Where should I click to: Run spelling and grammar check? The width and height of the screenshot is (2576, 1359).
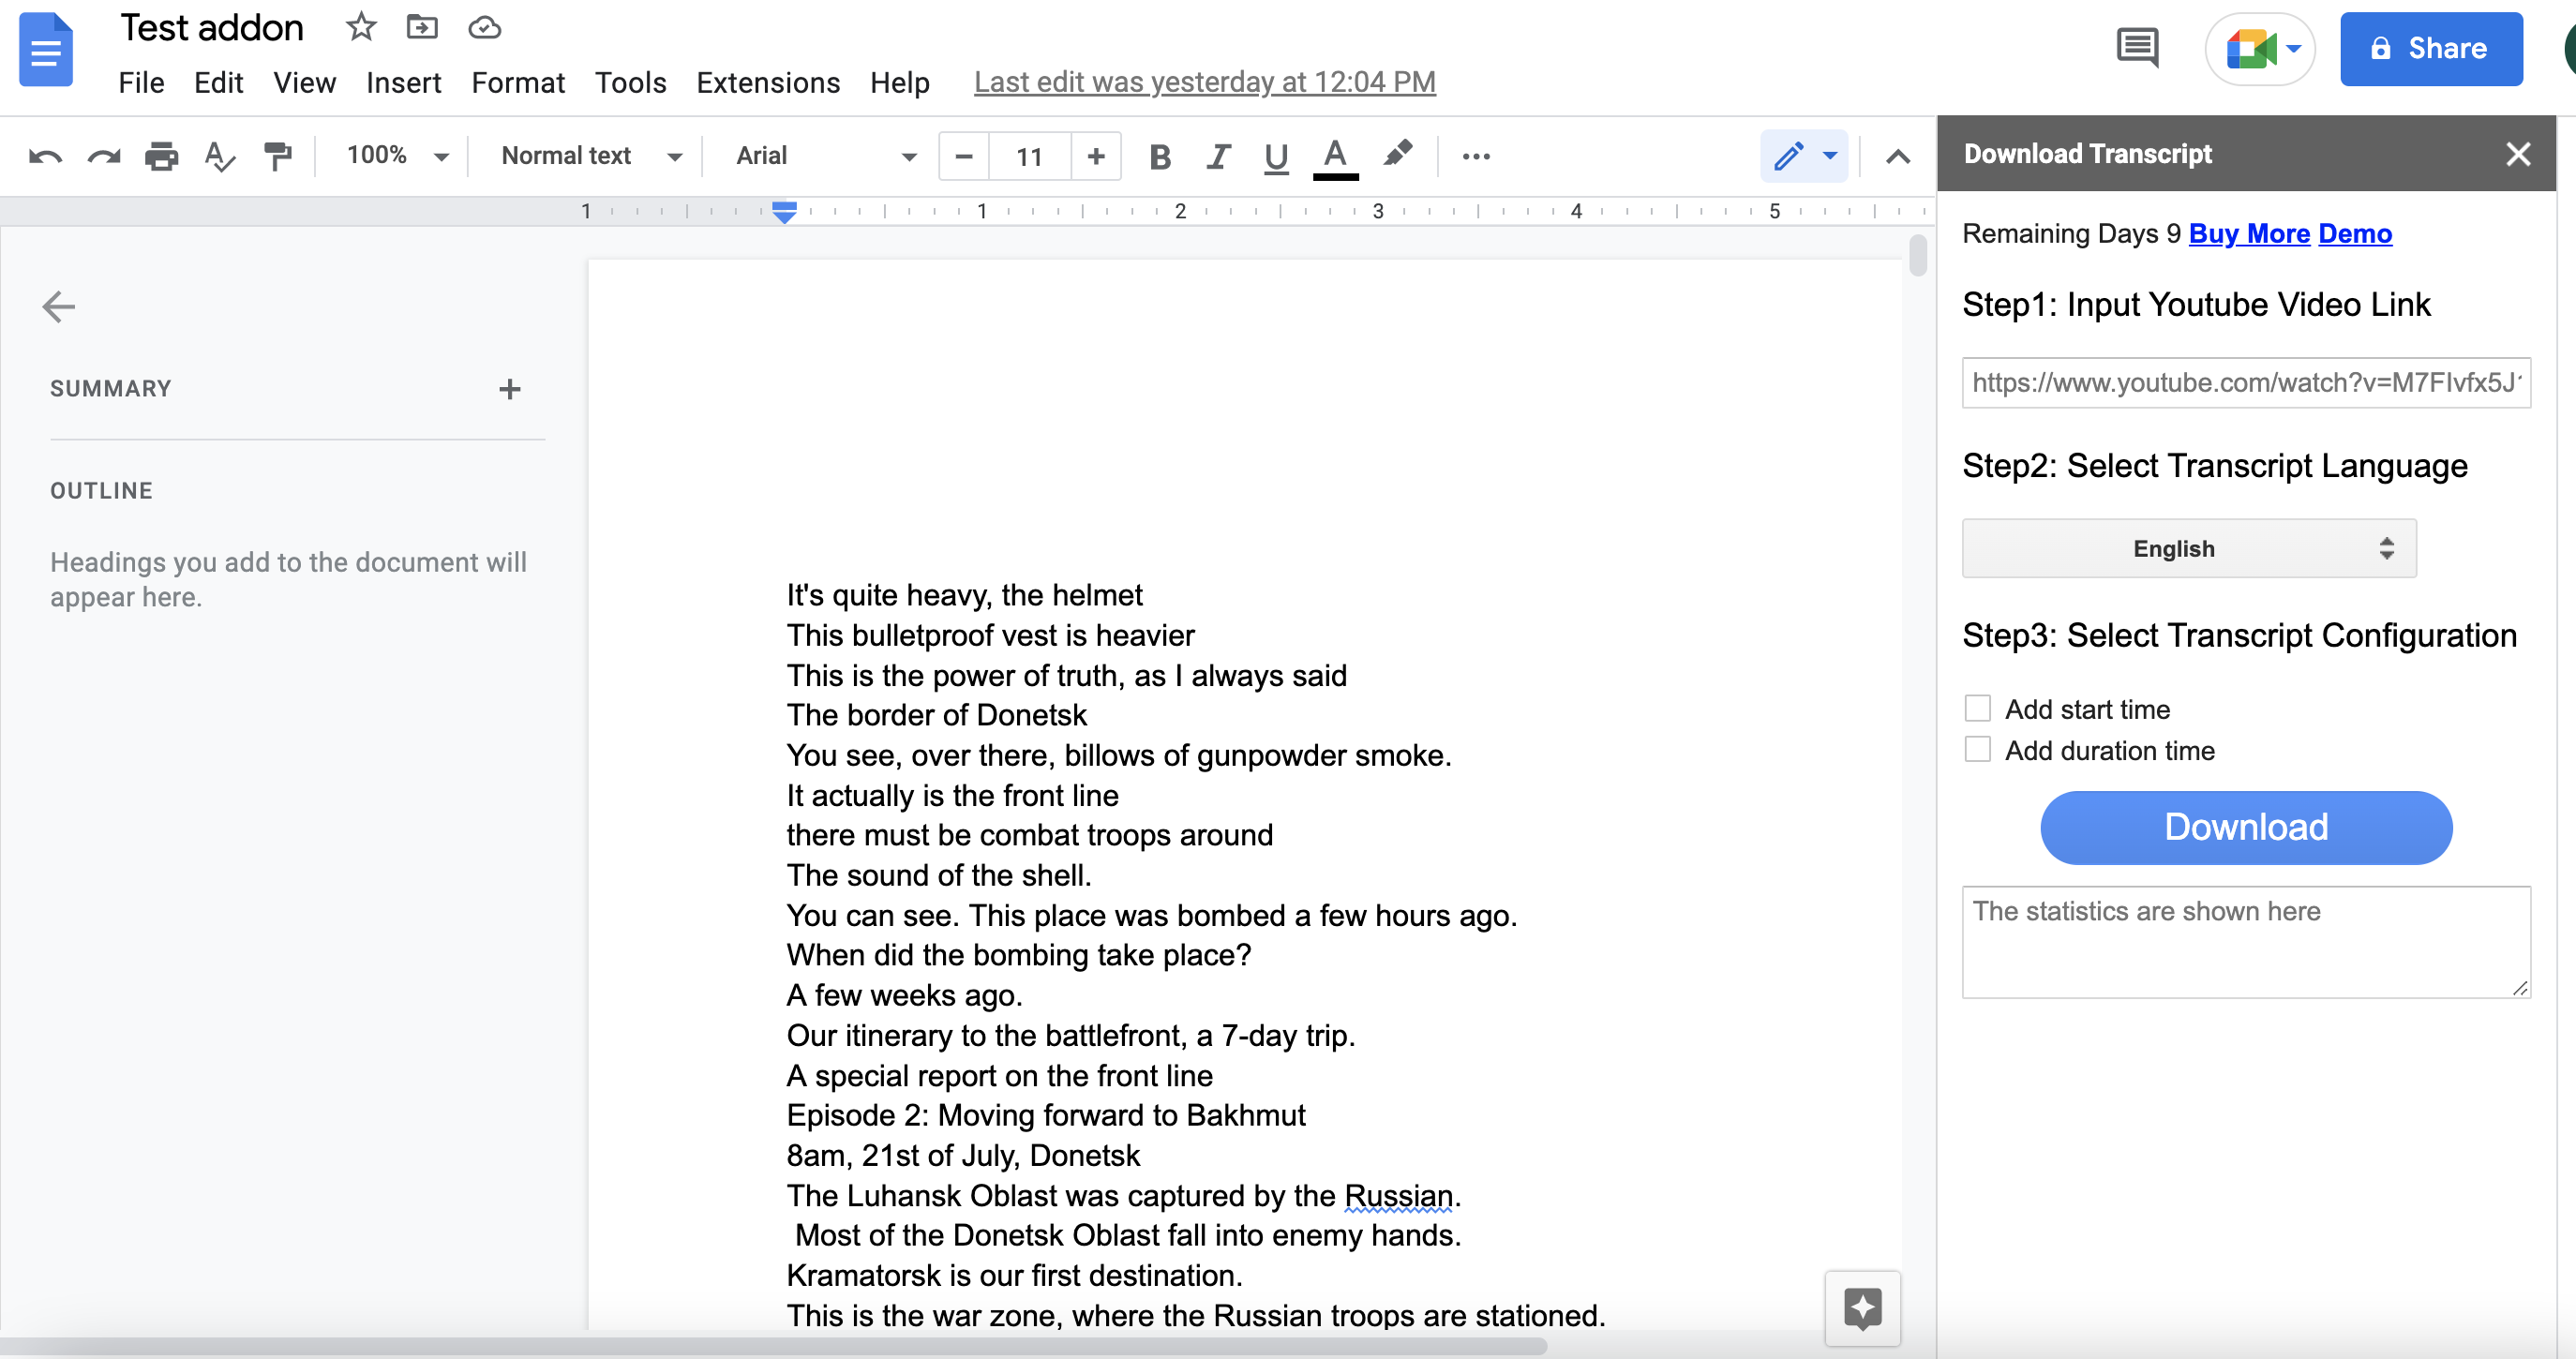point(219,156)
